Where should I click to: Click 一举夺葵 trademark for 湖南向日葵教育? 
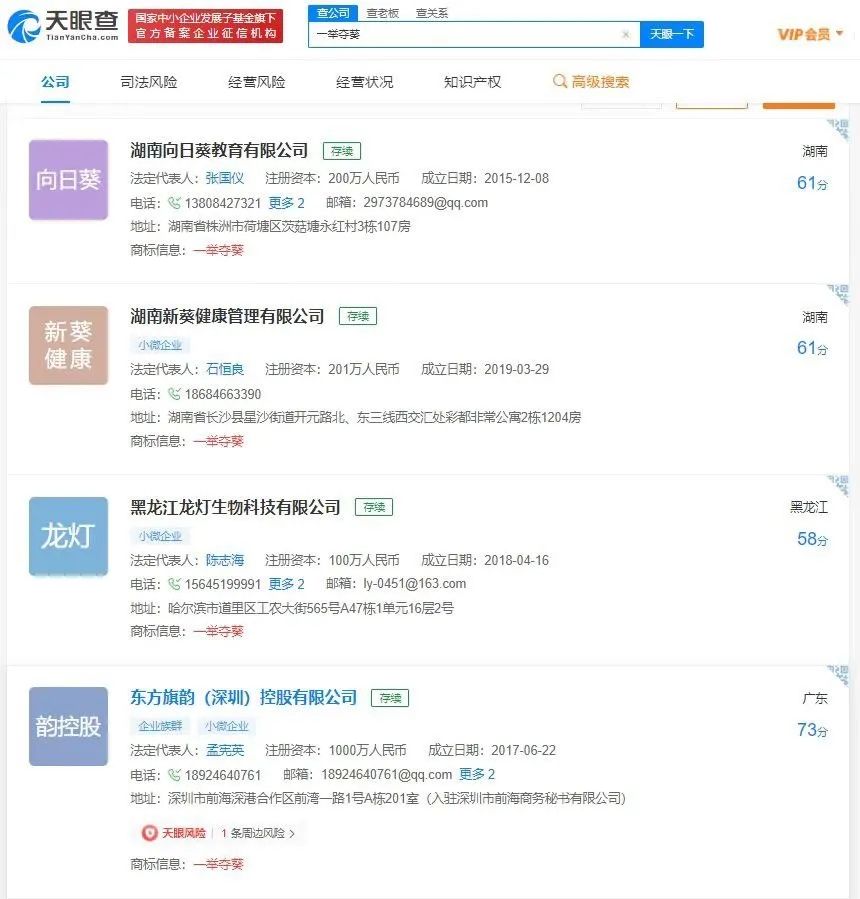218,250
